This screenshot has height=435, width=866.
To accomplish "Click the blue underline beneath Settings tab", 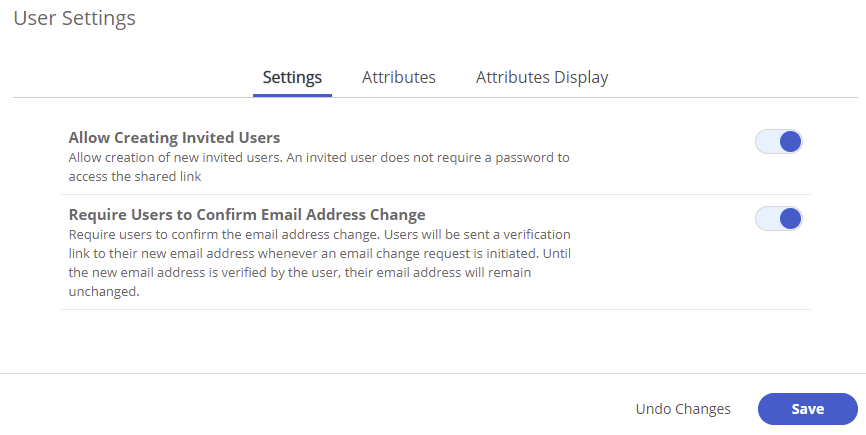I will tap(292, 95).
